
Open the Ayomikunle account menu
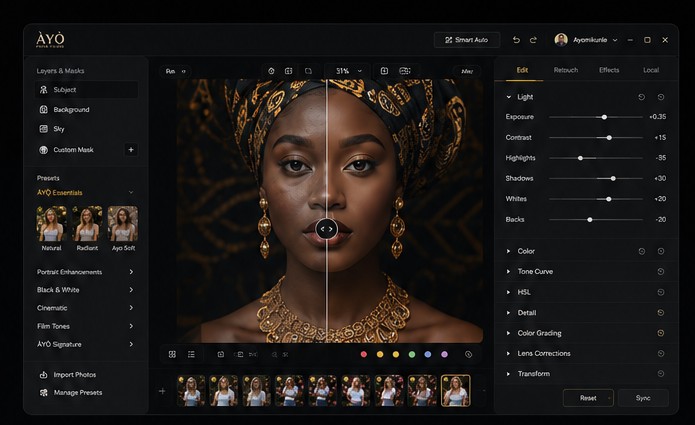coord(586,40)
